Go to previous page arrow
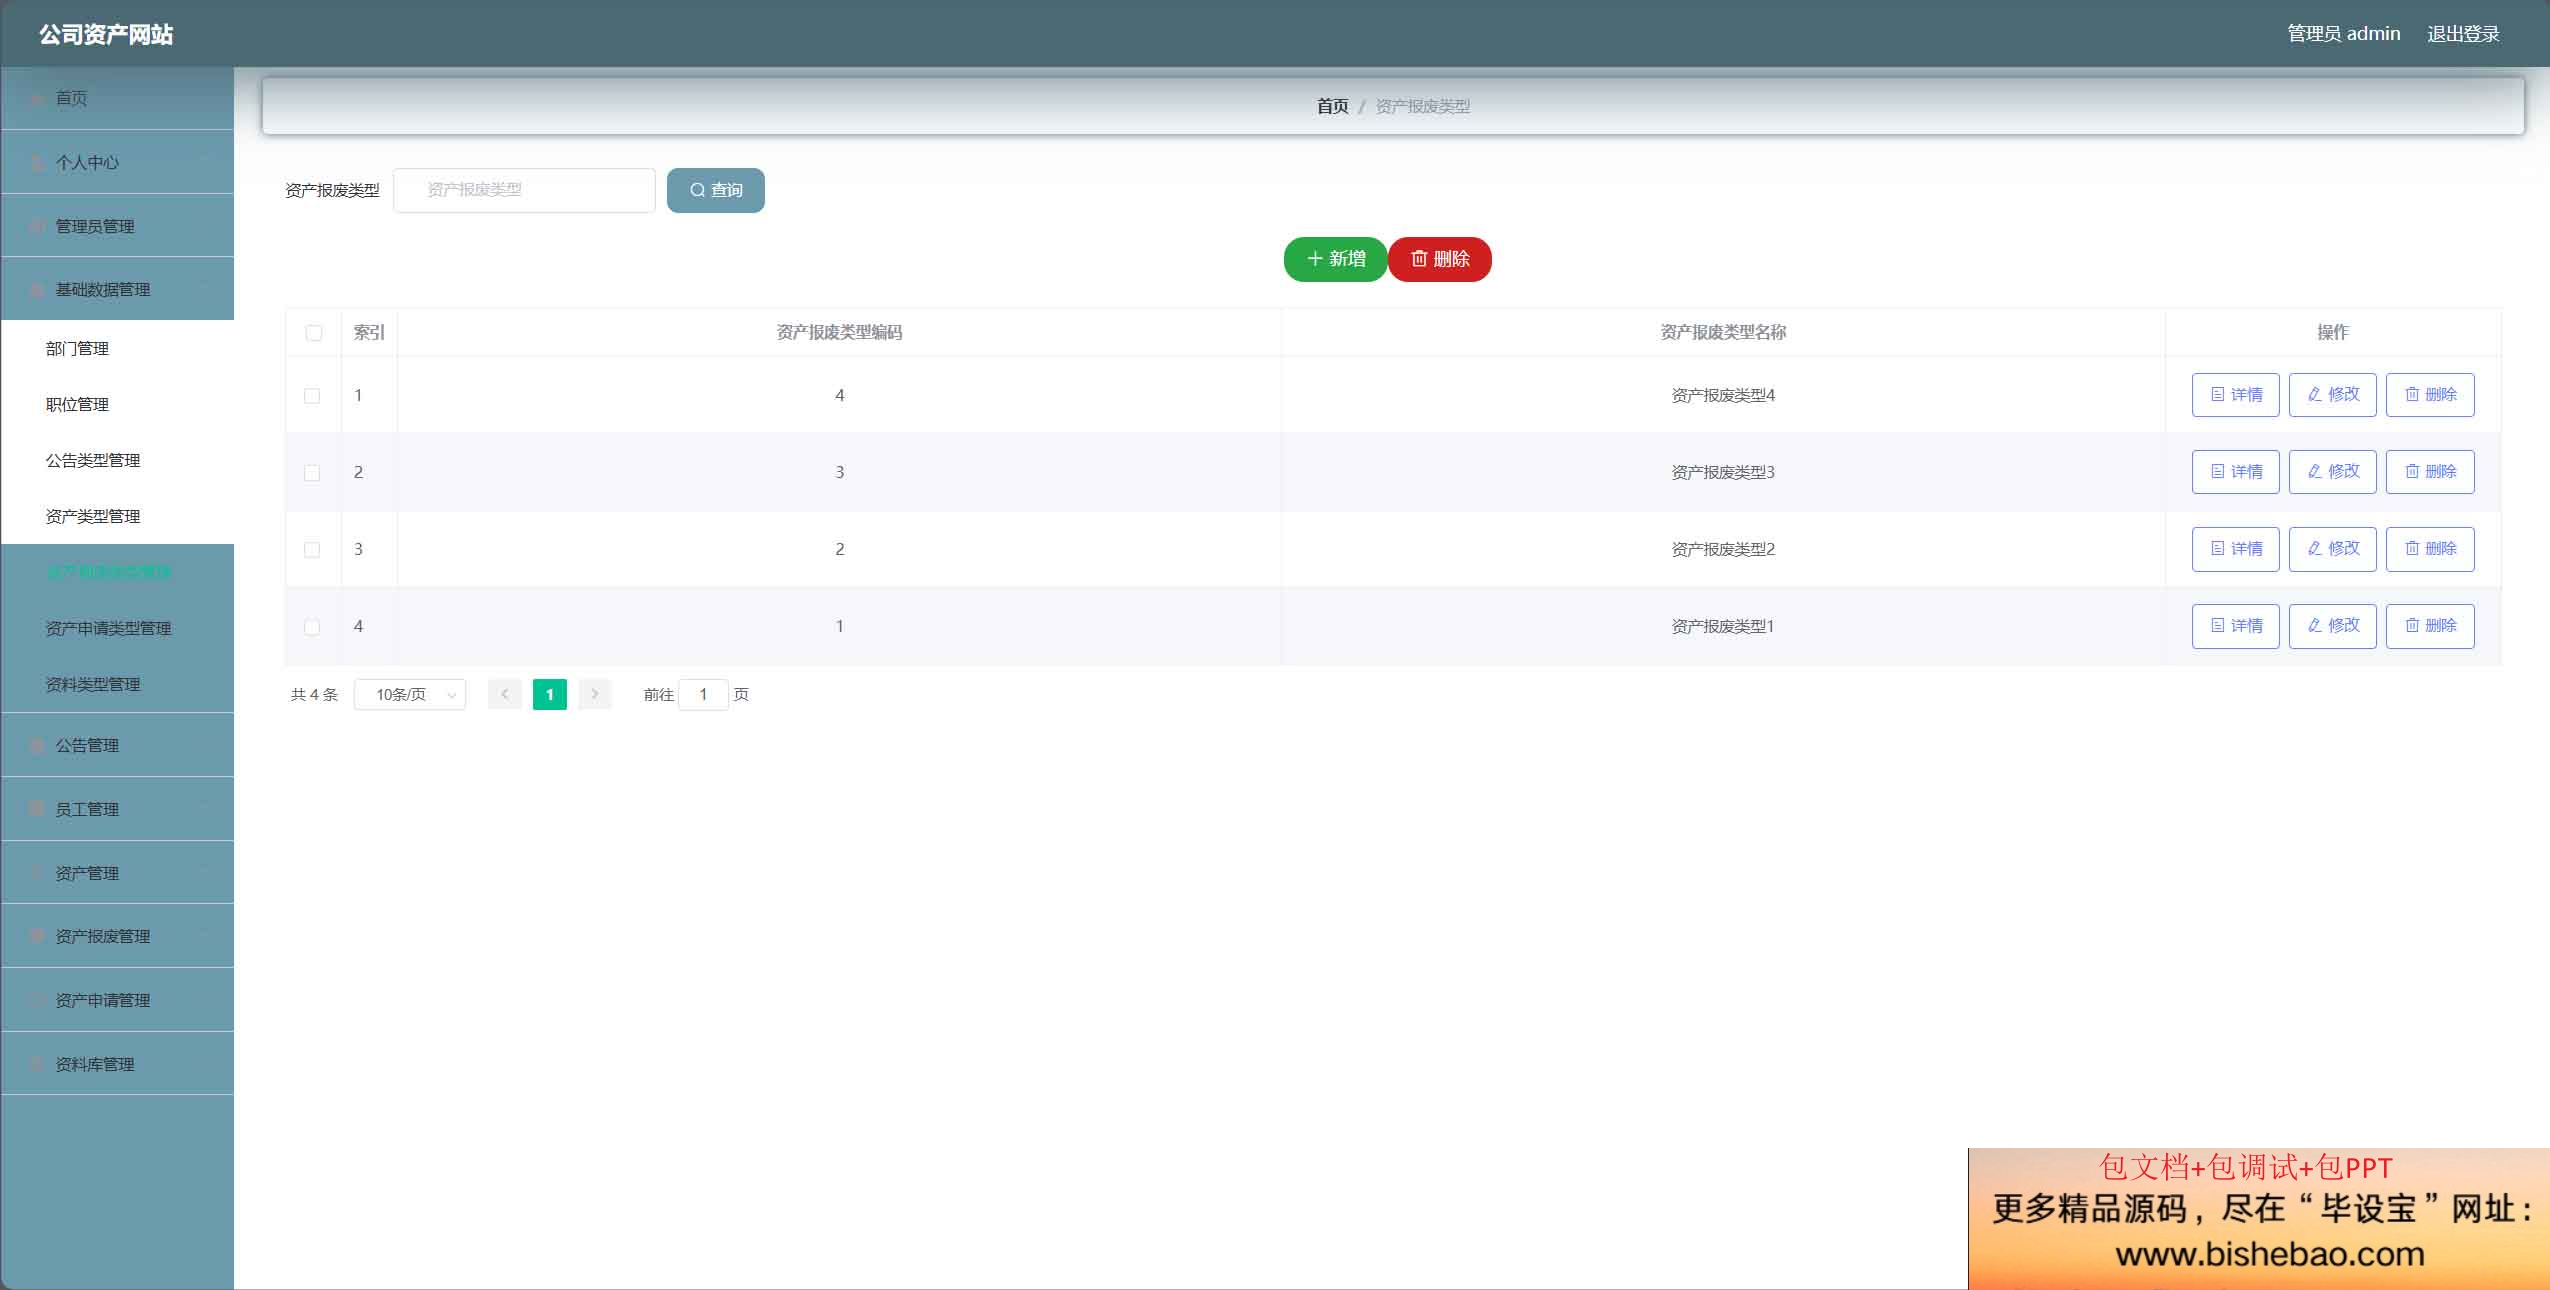Image resolution: width=2550 pixels, height=1290 pixels. click(x=505, y=694)
